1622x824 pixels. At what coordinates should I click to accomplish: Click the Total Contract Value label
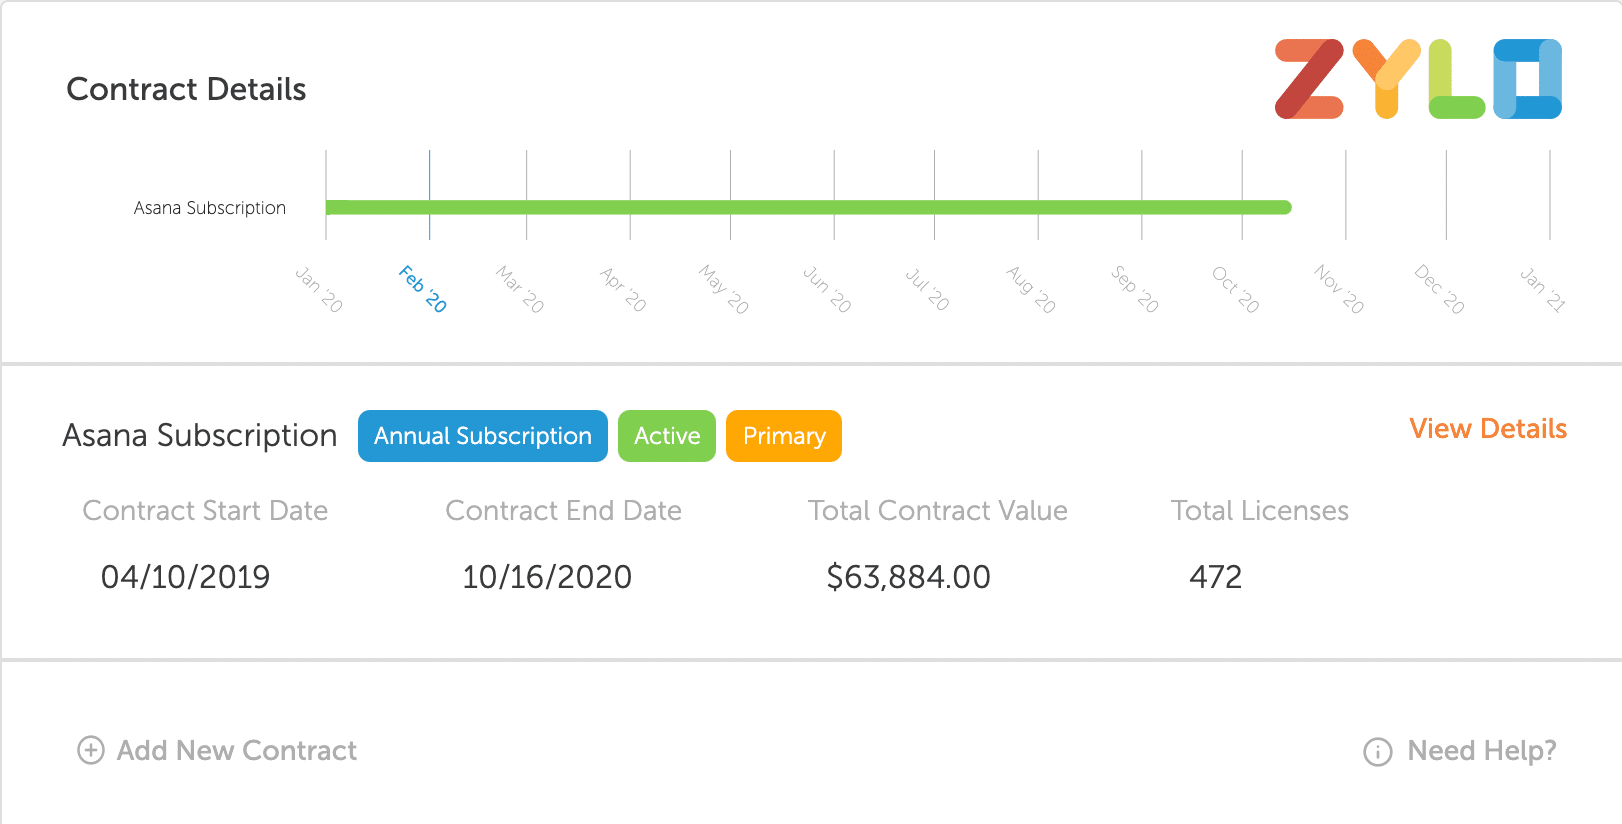click(938, 511)
